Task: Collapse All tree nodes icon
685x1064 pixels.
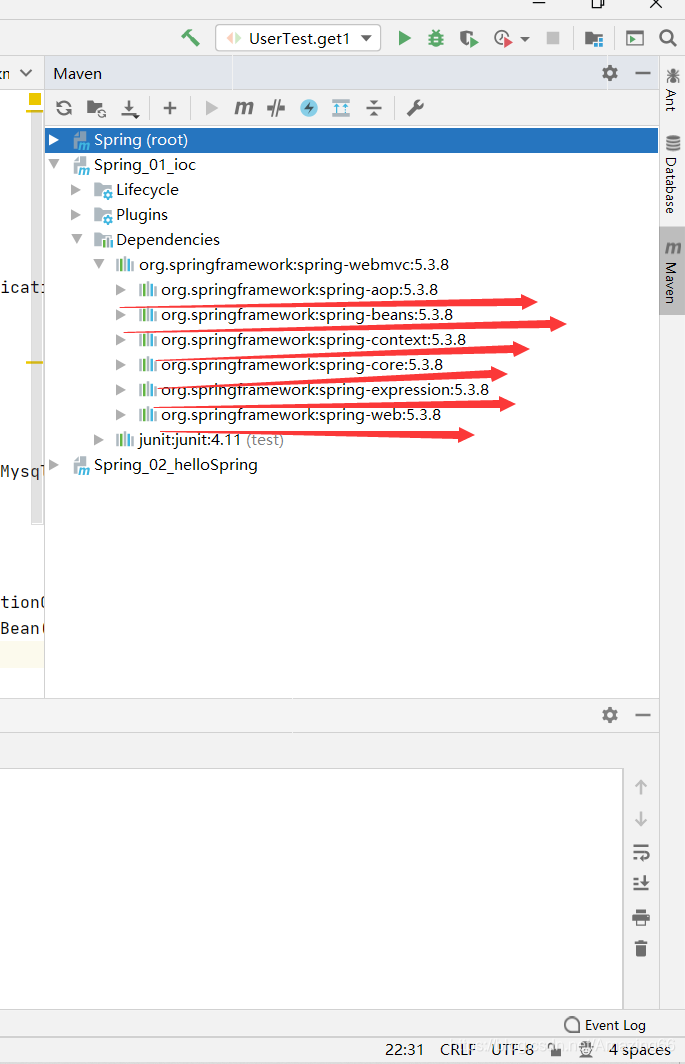Action: coord(374,108)
